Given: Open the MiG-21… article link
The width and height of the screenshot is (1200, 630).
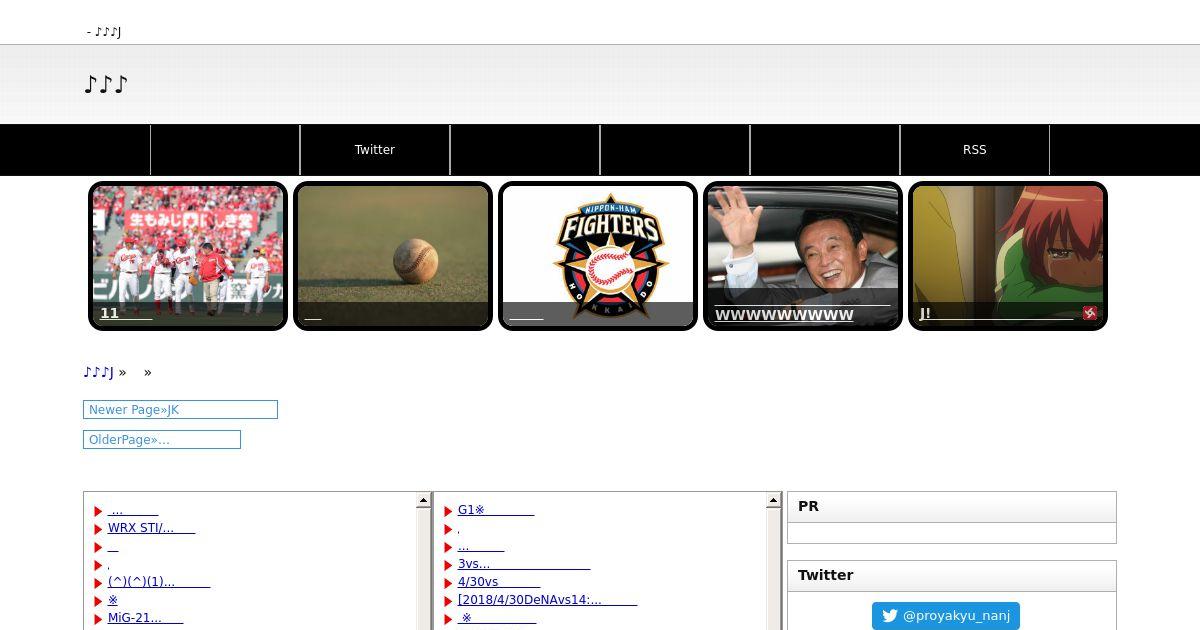Looking at the screenshot, I should (145, 618).
